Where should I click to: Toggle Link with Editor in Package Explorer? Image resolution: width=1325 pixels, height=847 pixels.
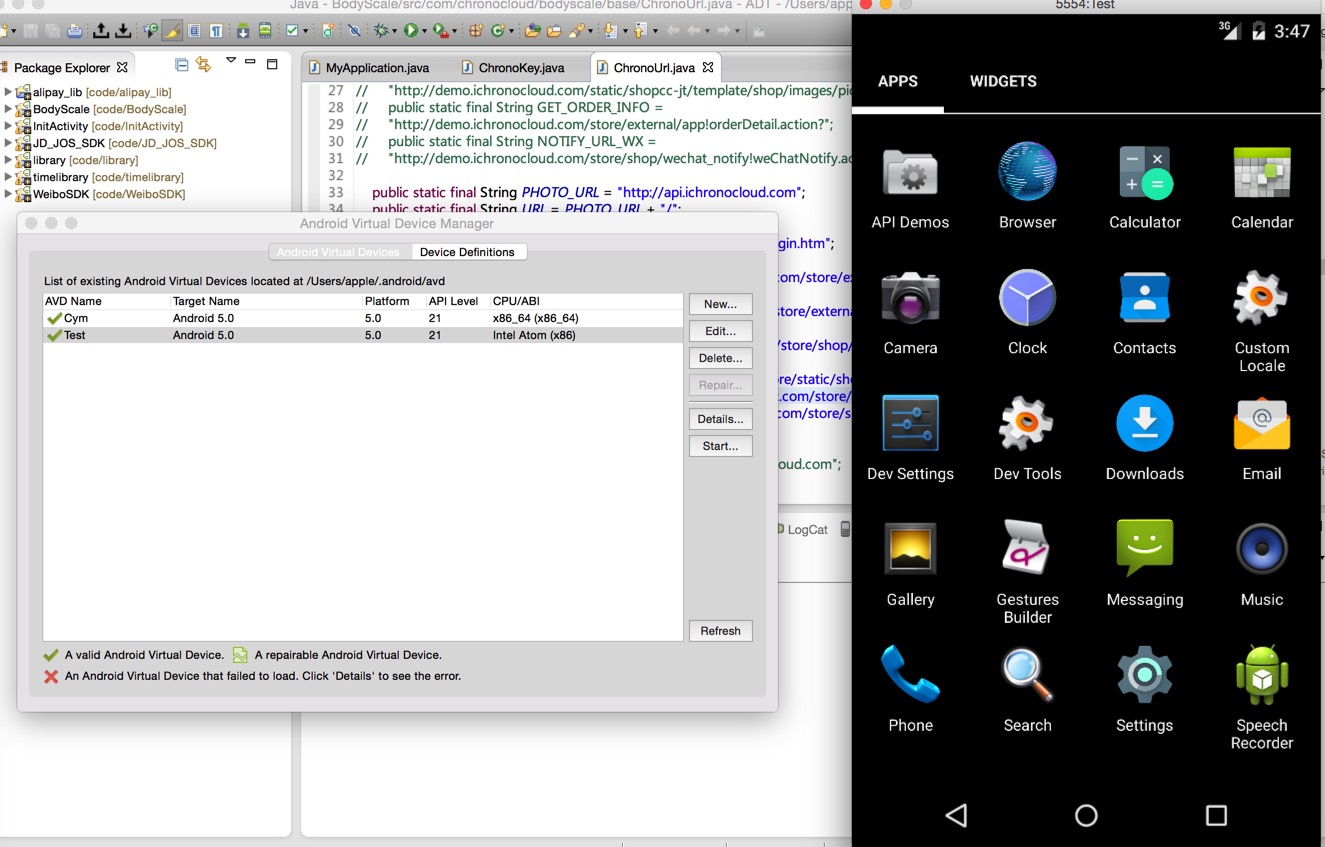[203, 65]
